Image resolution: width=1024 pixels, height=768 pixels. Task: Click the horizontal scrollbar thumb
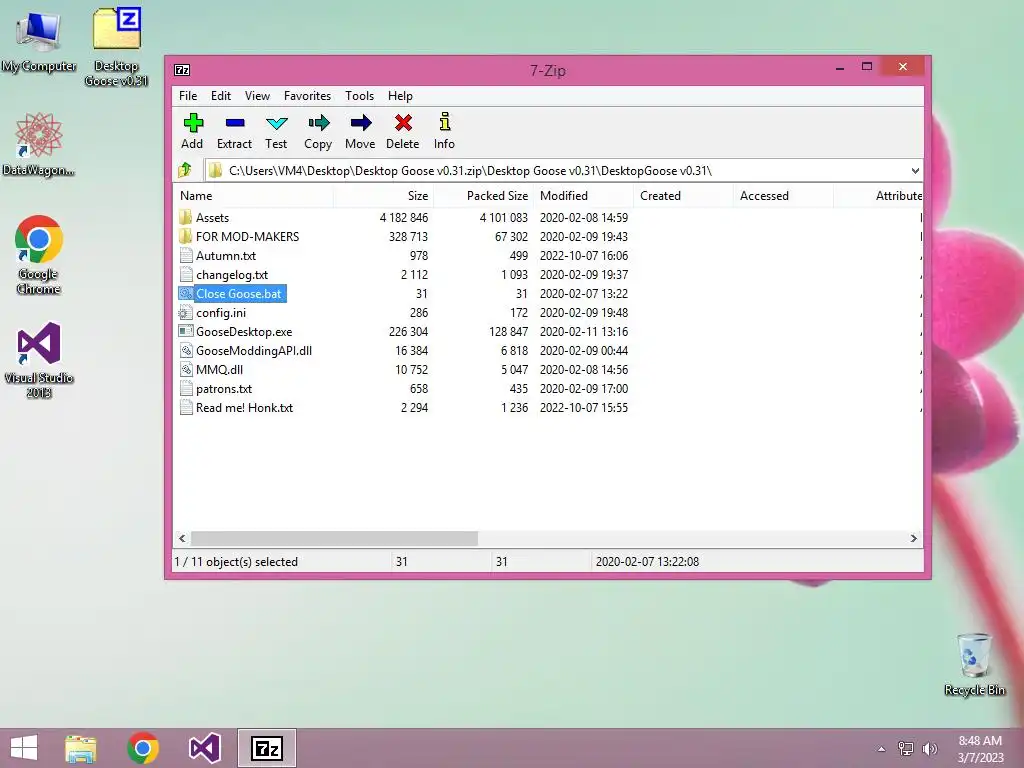(x=334, y=539)
